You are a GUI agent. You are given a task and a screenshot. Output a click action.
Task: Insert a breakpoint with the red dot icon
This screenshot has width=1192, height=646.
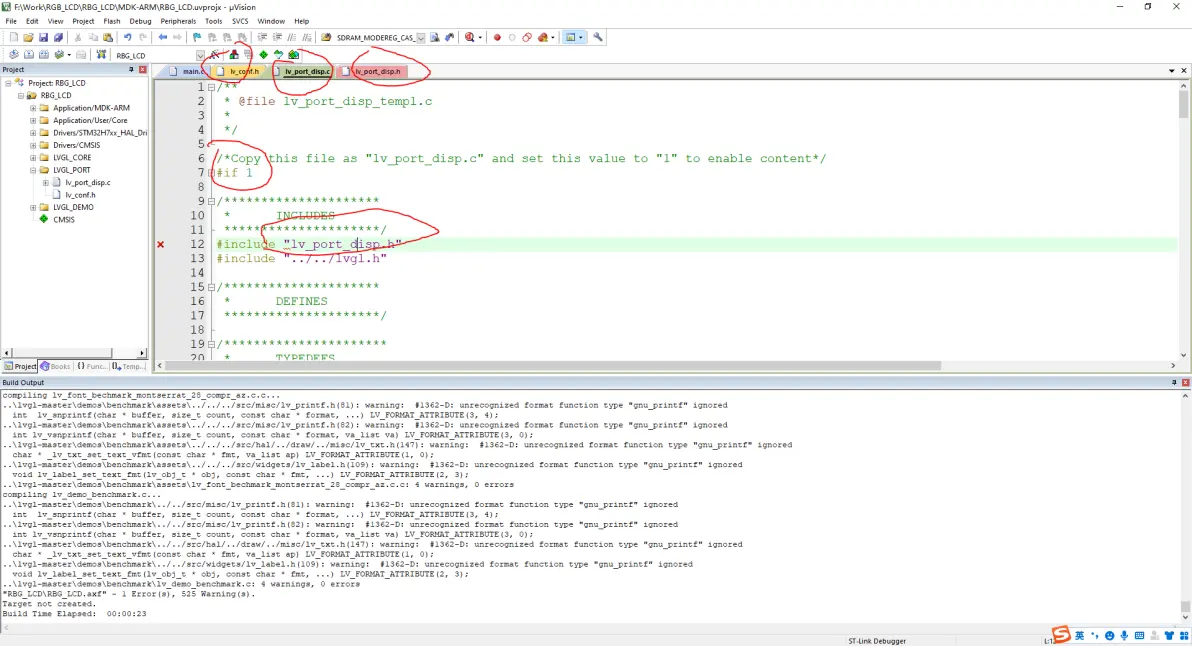coord(497,37)
